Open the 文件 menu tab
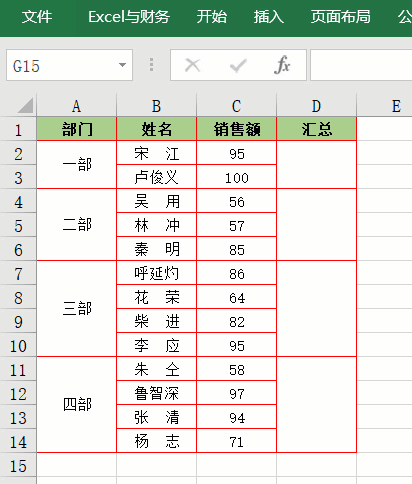412x484 pixels. 37,17
